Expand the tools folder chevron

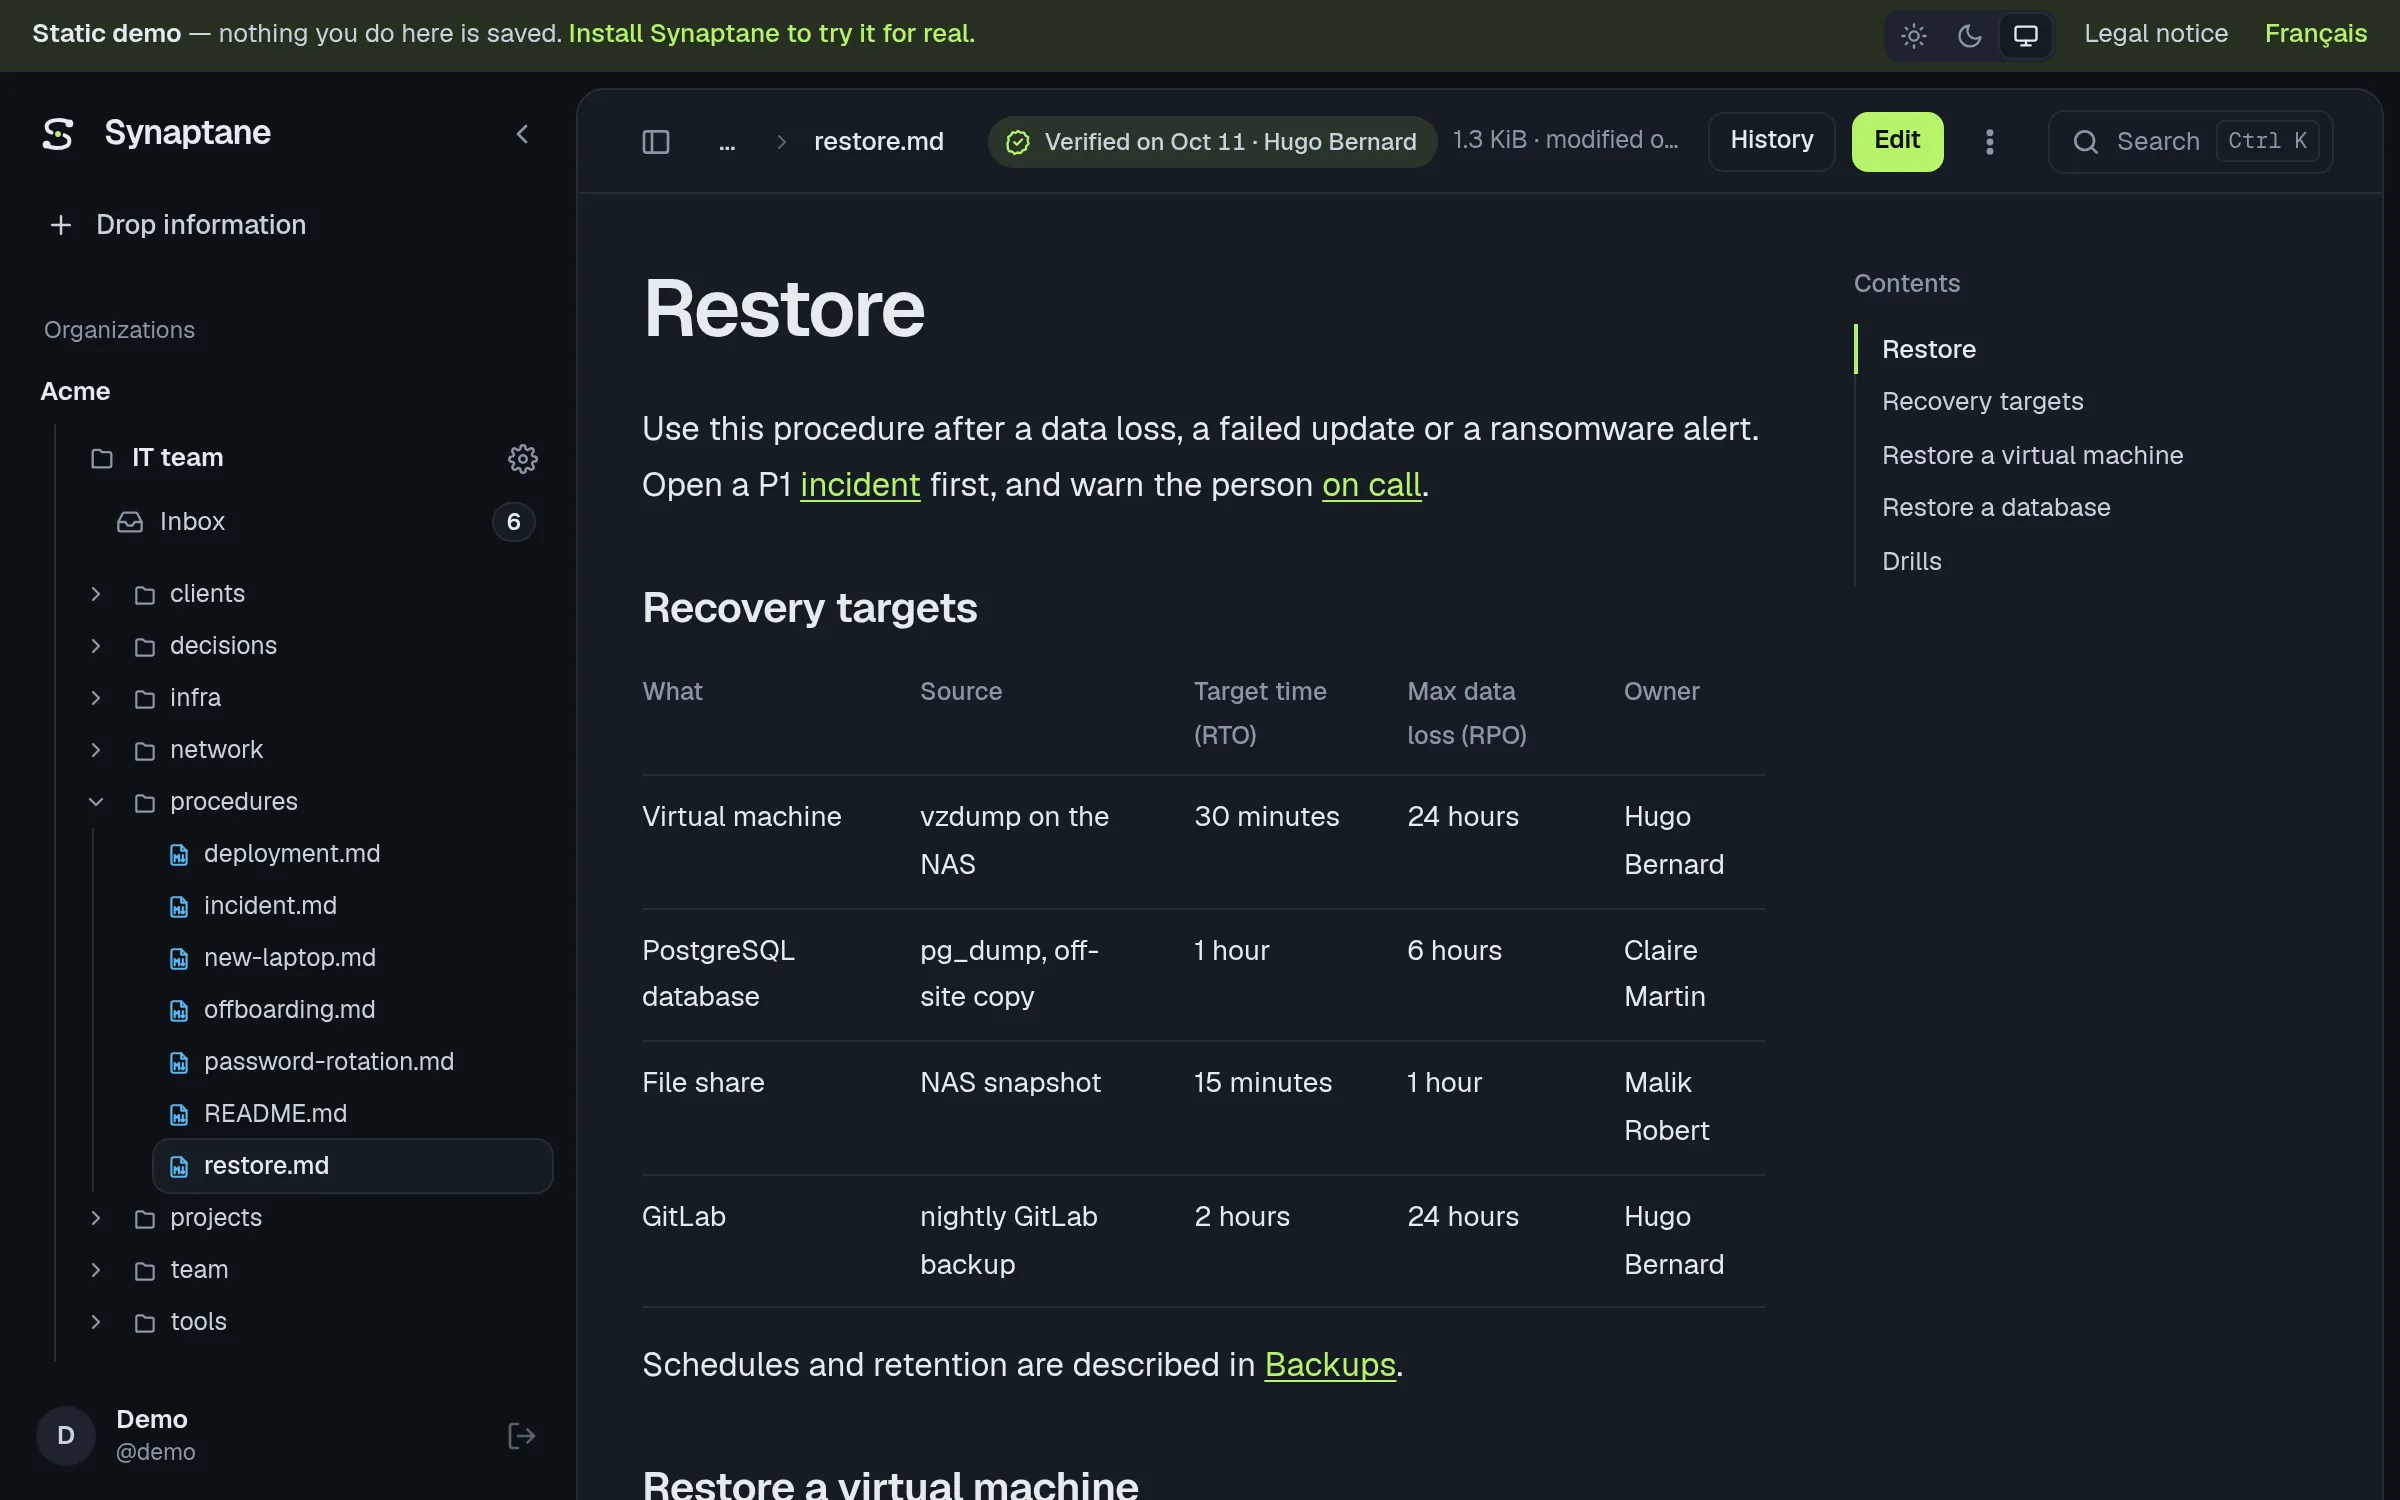click(96, 1322)
